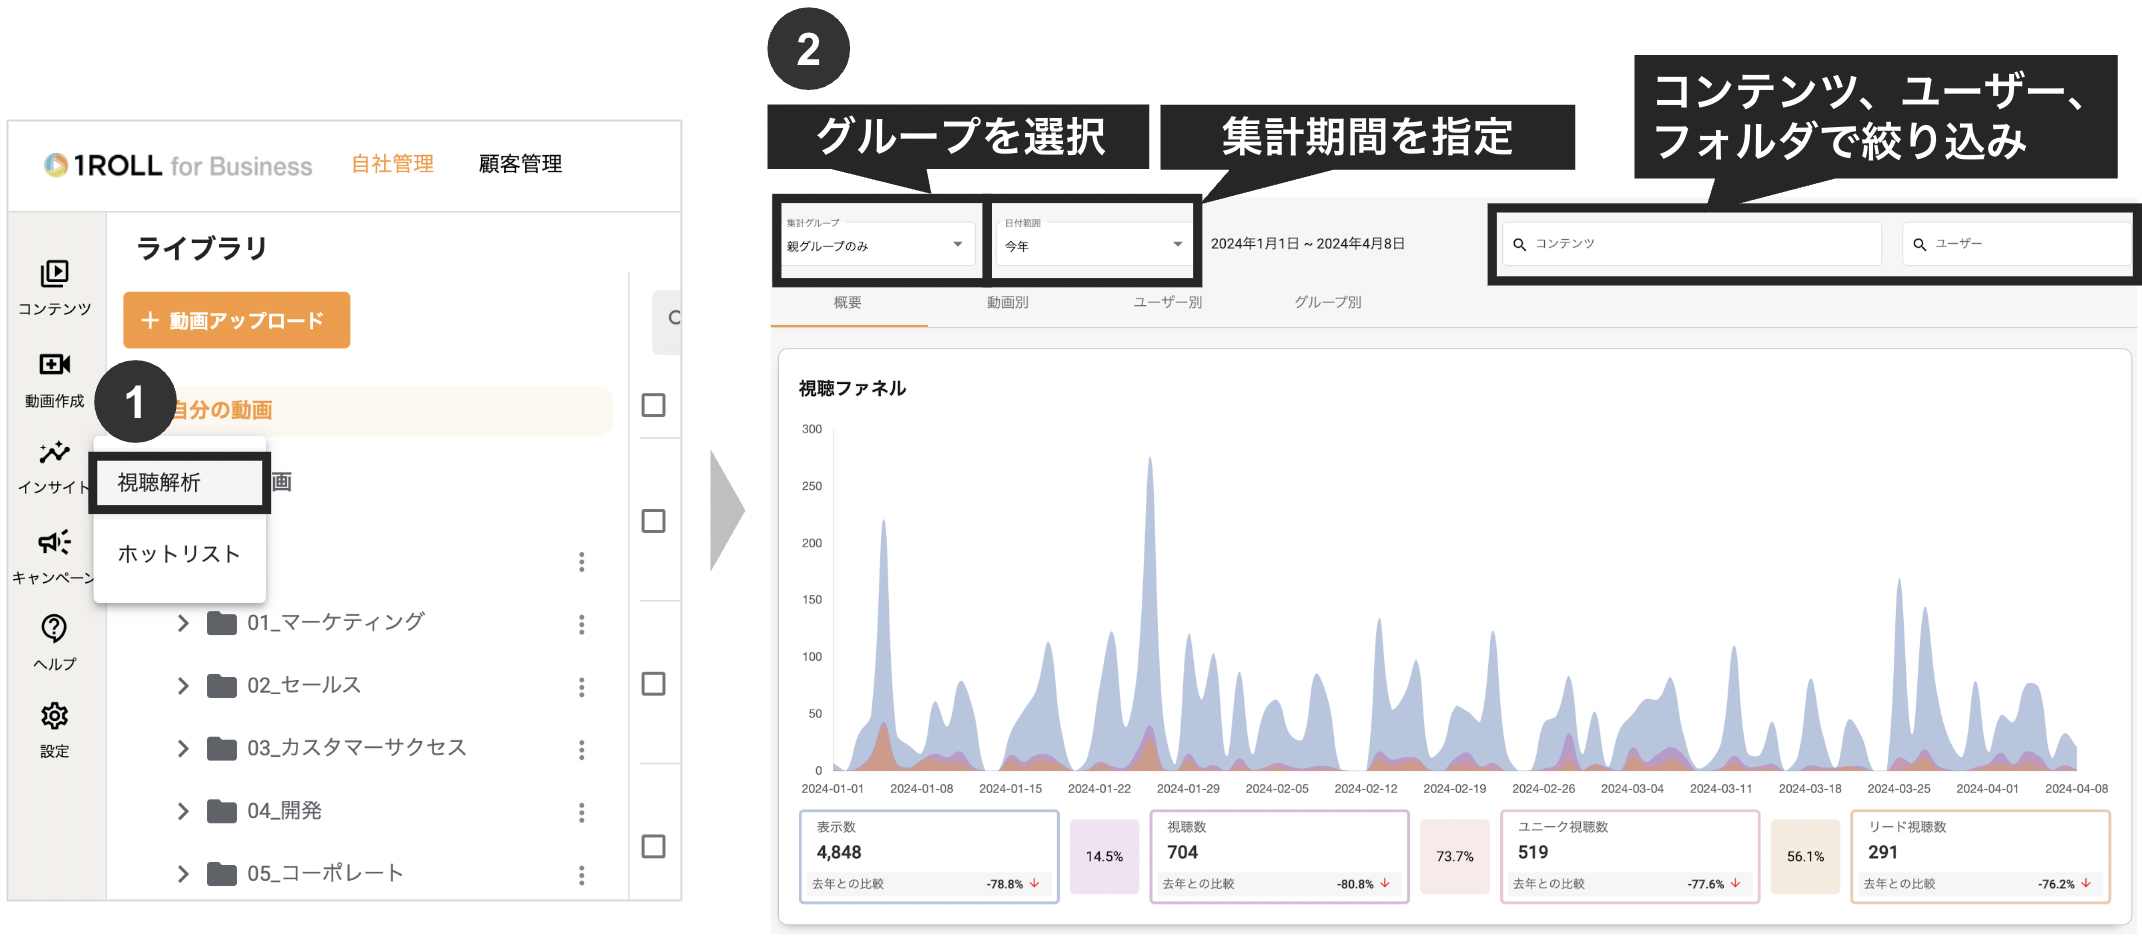Image resolution: width=2142 pixels, height=938 pixels.
Task: Select ホットリスト from the insight menu
Action: click(178, 554)
